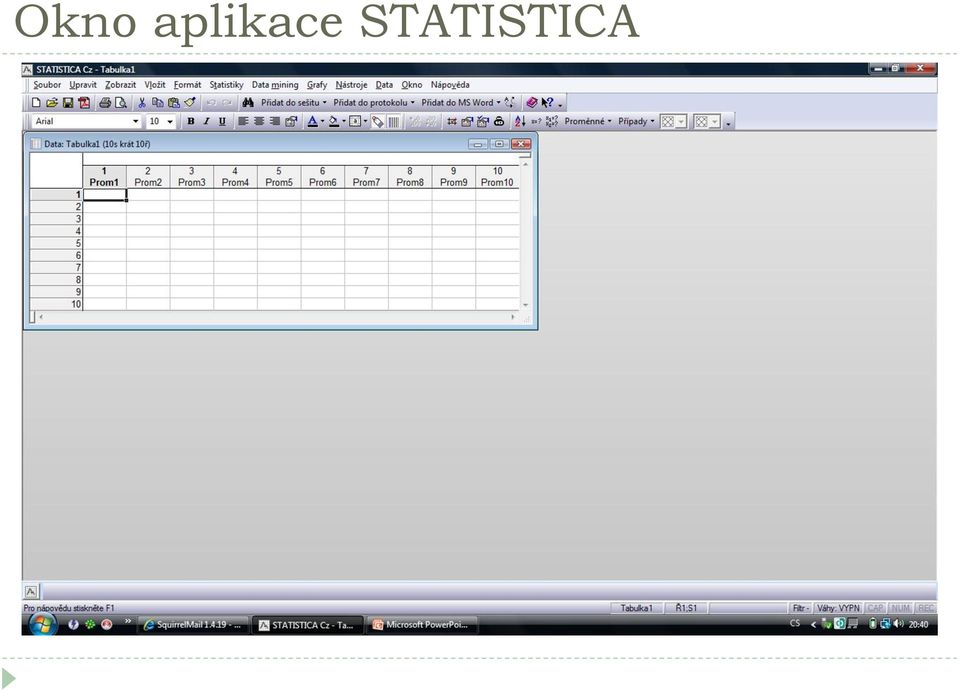Screen dimensions: 959x691
Task: Open the Nástroje menu
Action: [x=351, y=85]
